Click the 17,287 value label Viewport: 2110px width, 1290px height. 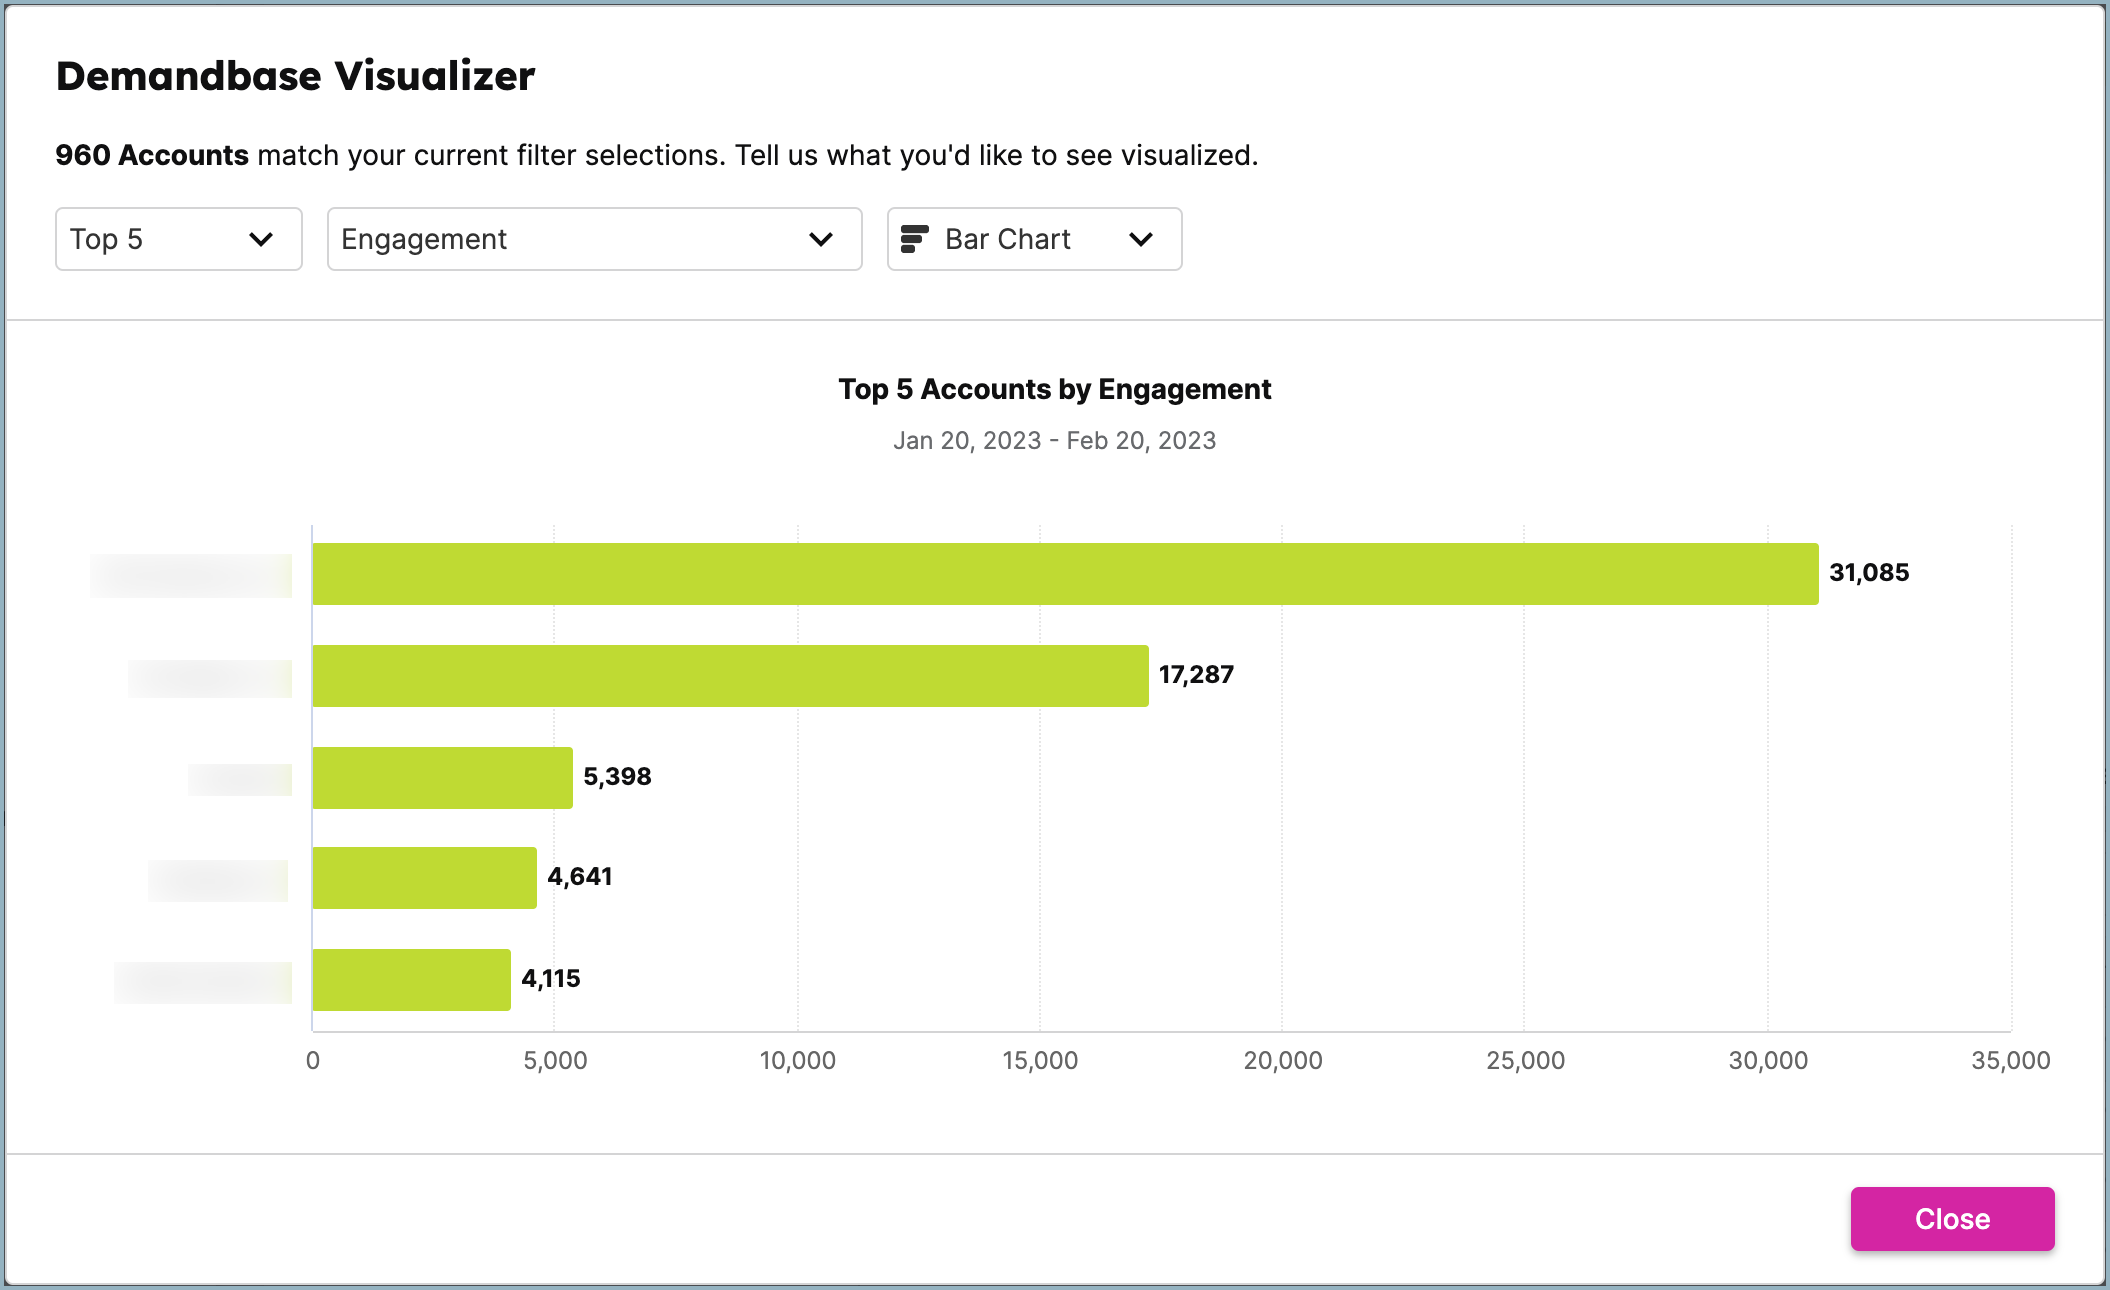click(1196, 675)
